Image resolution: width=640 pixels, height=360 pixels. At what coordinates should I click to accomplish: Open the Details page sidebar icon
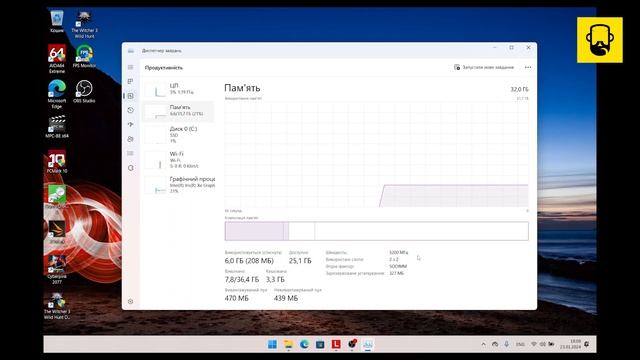[x=131, y=153]
